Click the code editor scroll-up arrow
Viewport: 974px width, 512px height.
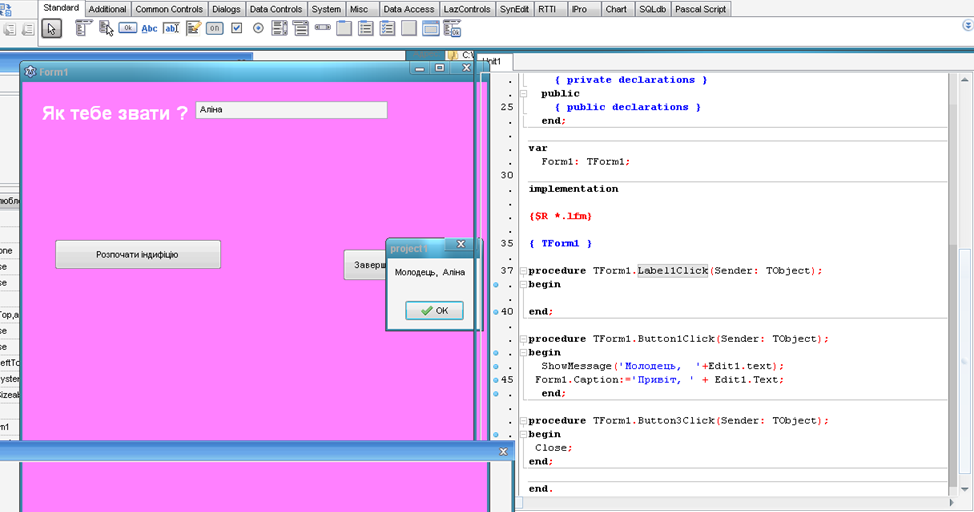(x=965, y=80)
